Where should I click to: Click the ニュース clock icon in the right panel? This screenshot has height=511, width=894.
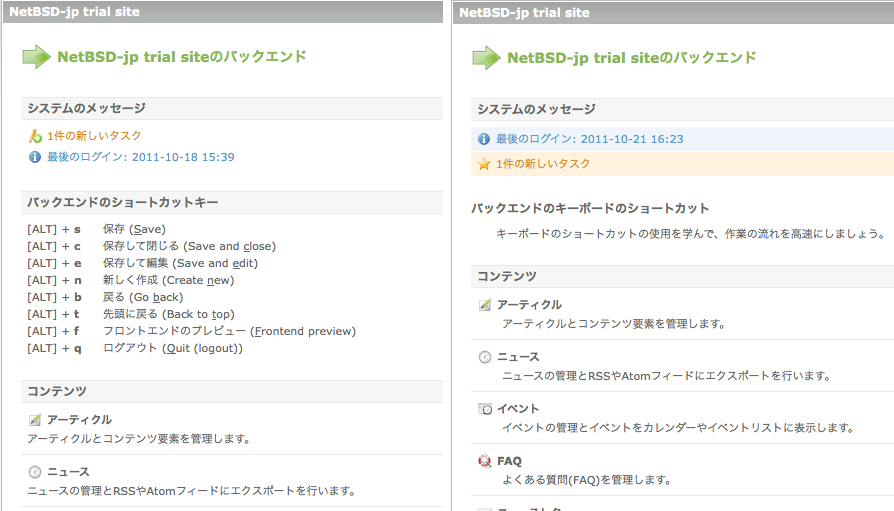485,357
